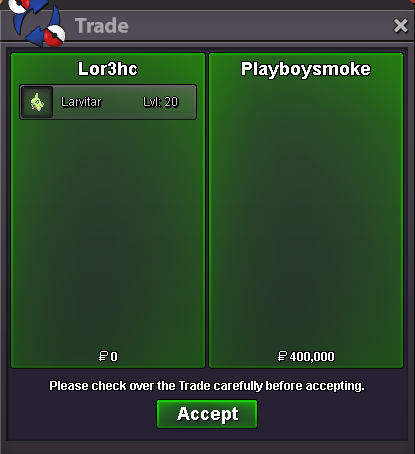
Task: Click the red Pokeball in the Trade logo
Action: [x=55, y=35]
